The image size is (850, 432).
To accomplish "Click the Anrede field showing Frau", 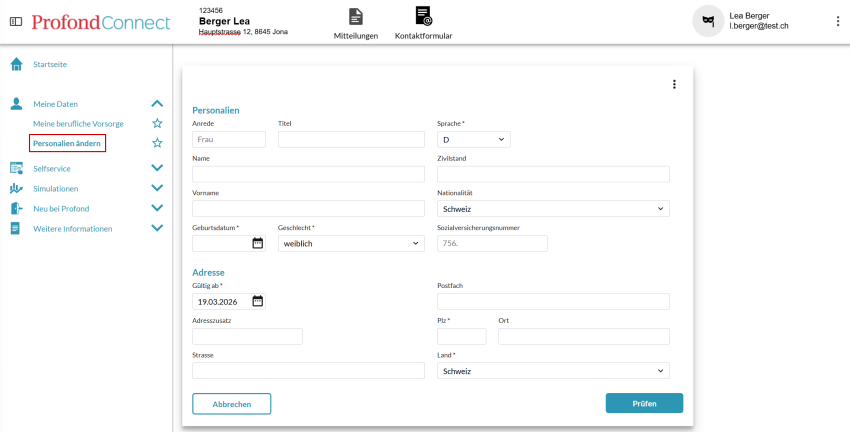I will pos(229,140).
